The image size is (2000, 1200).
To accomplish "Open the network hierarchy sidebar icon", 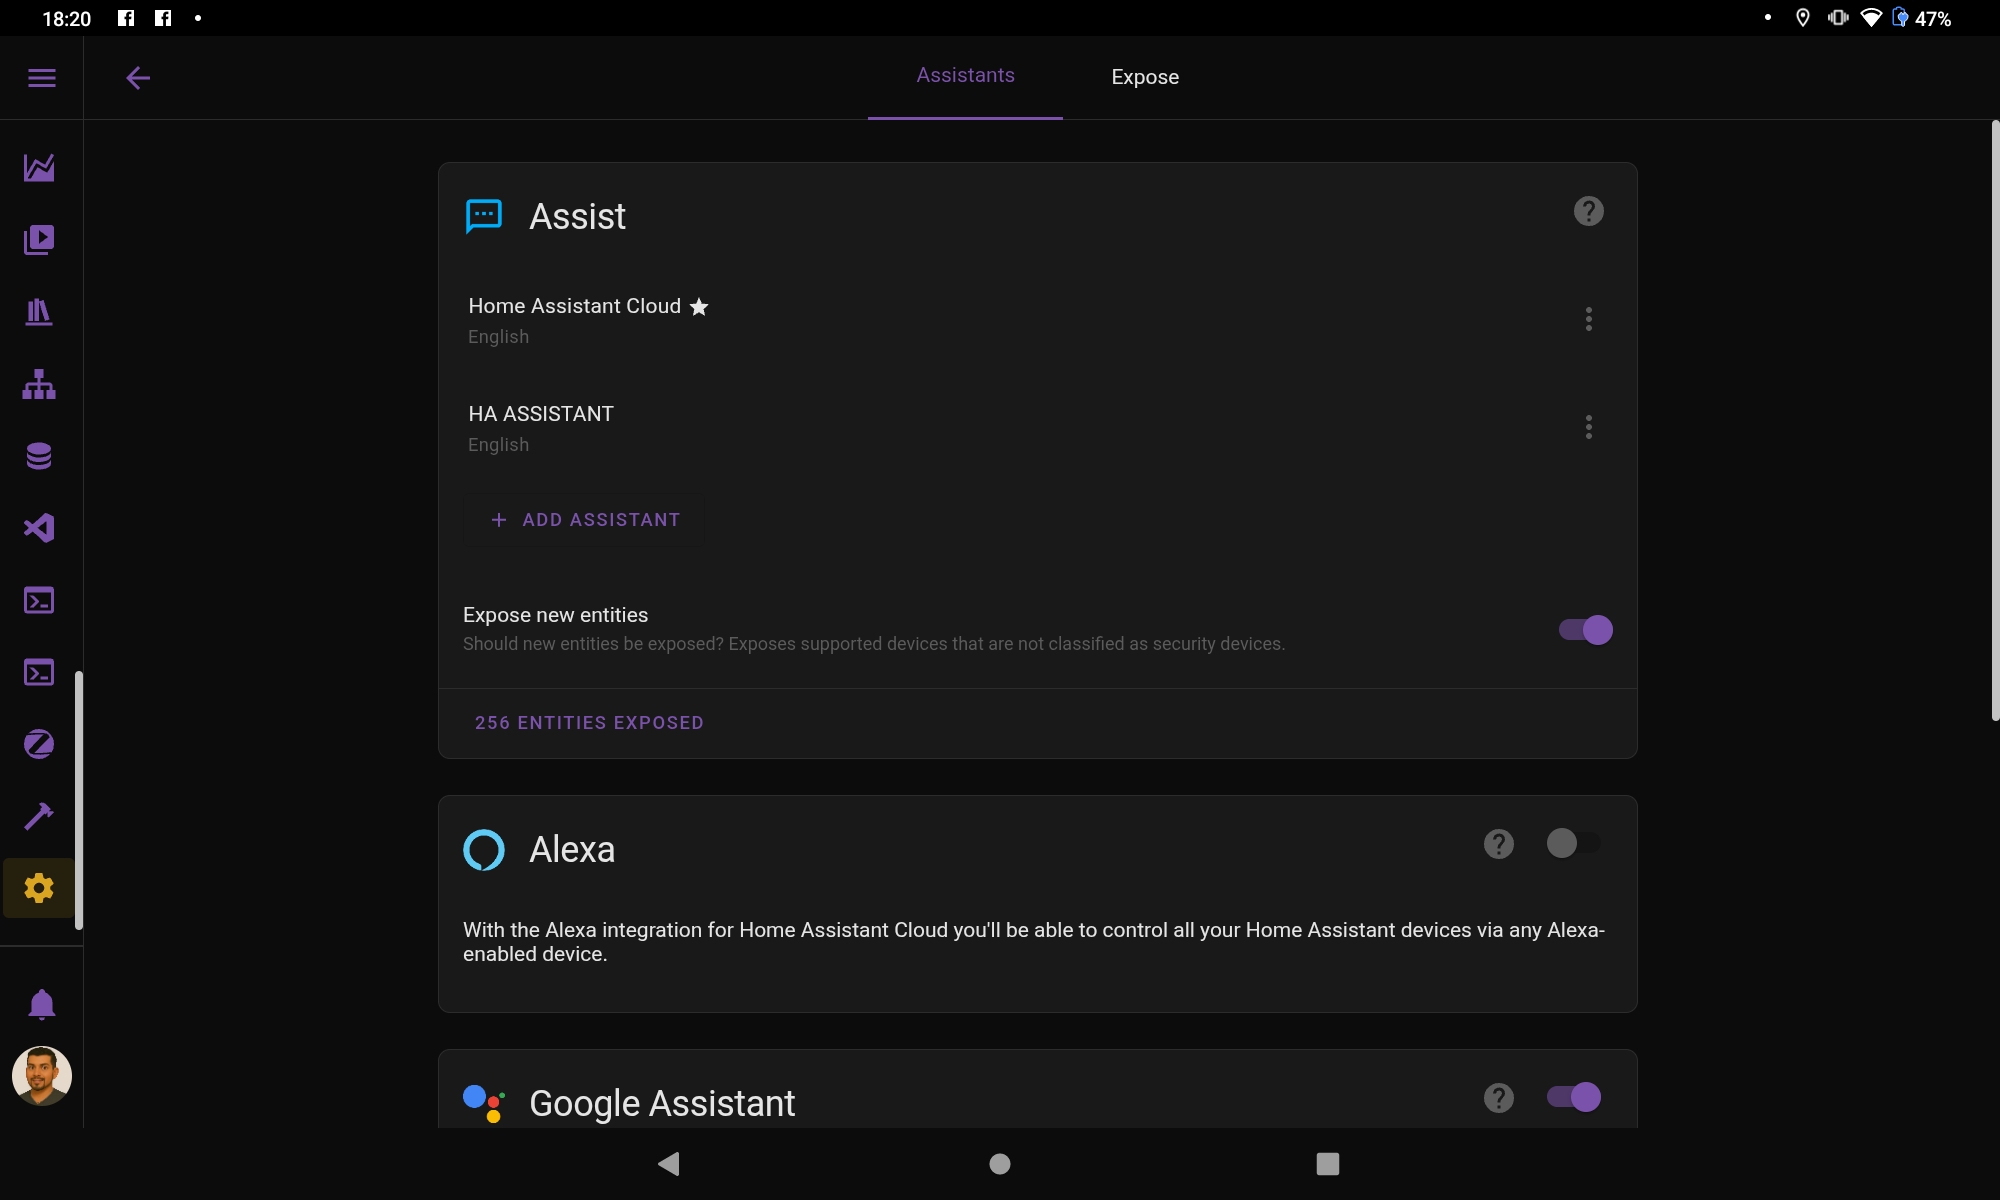I will tap(39, 384).
